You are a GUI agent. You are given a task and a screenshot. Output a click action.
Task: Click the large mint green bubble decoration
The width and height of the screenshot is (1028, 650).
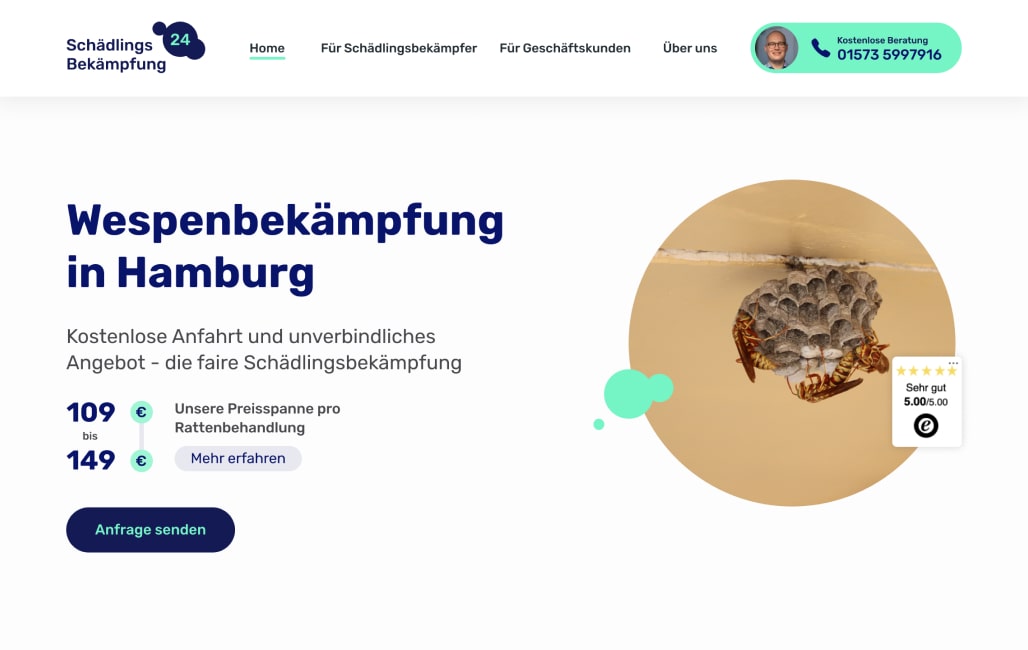pos(628,394)
